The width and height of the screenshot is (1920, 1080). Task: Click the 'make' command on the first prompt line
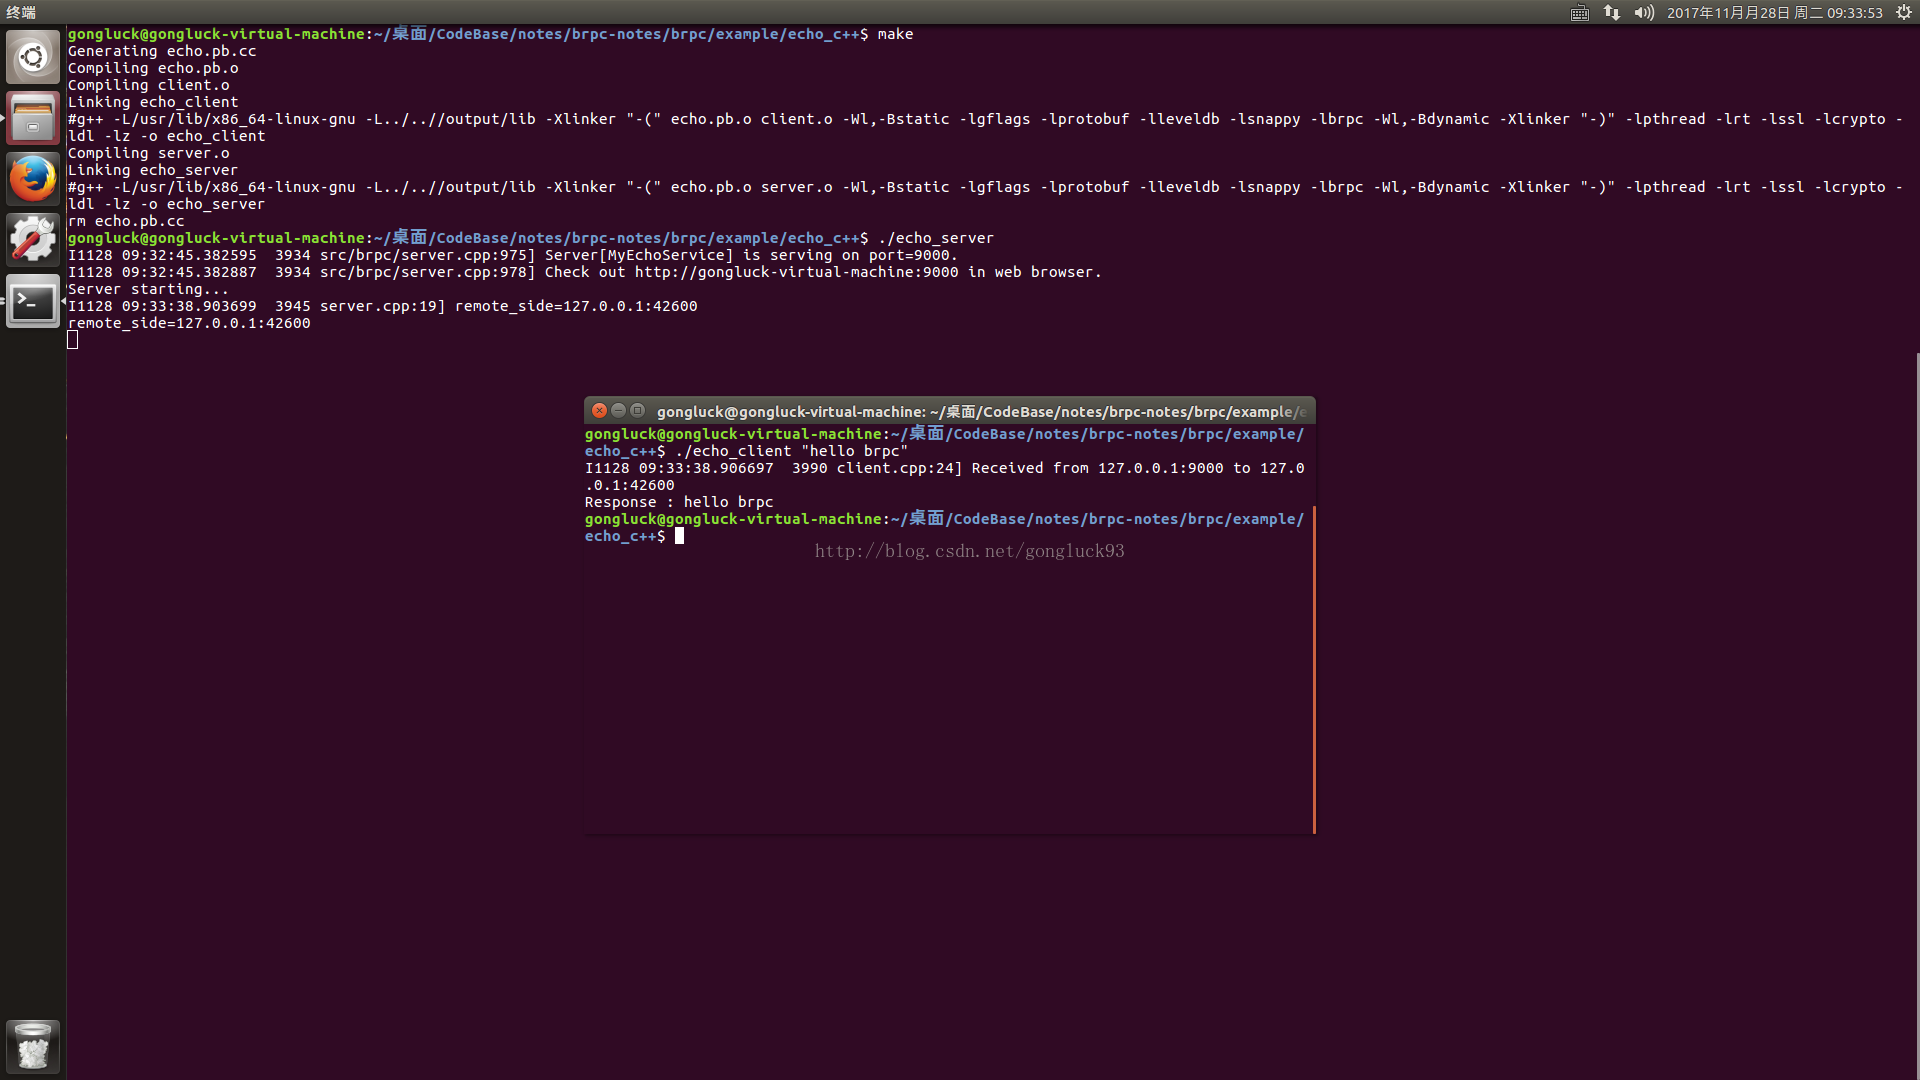pos(895,34)
